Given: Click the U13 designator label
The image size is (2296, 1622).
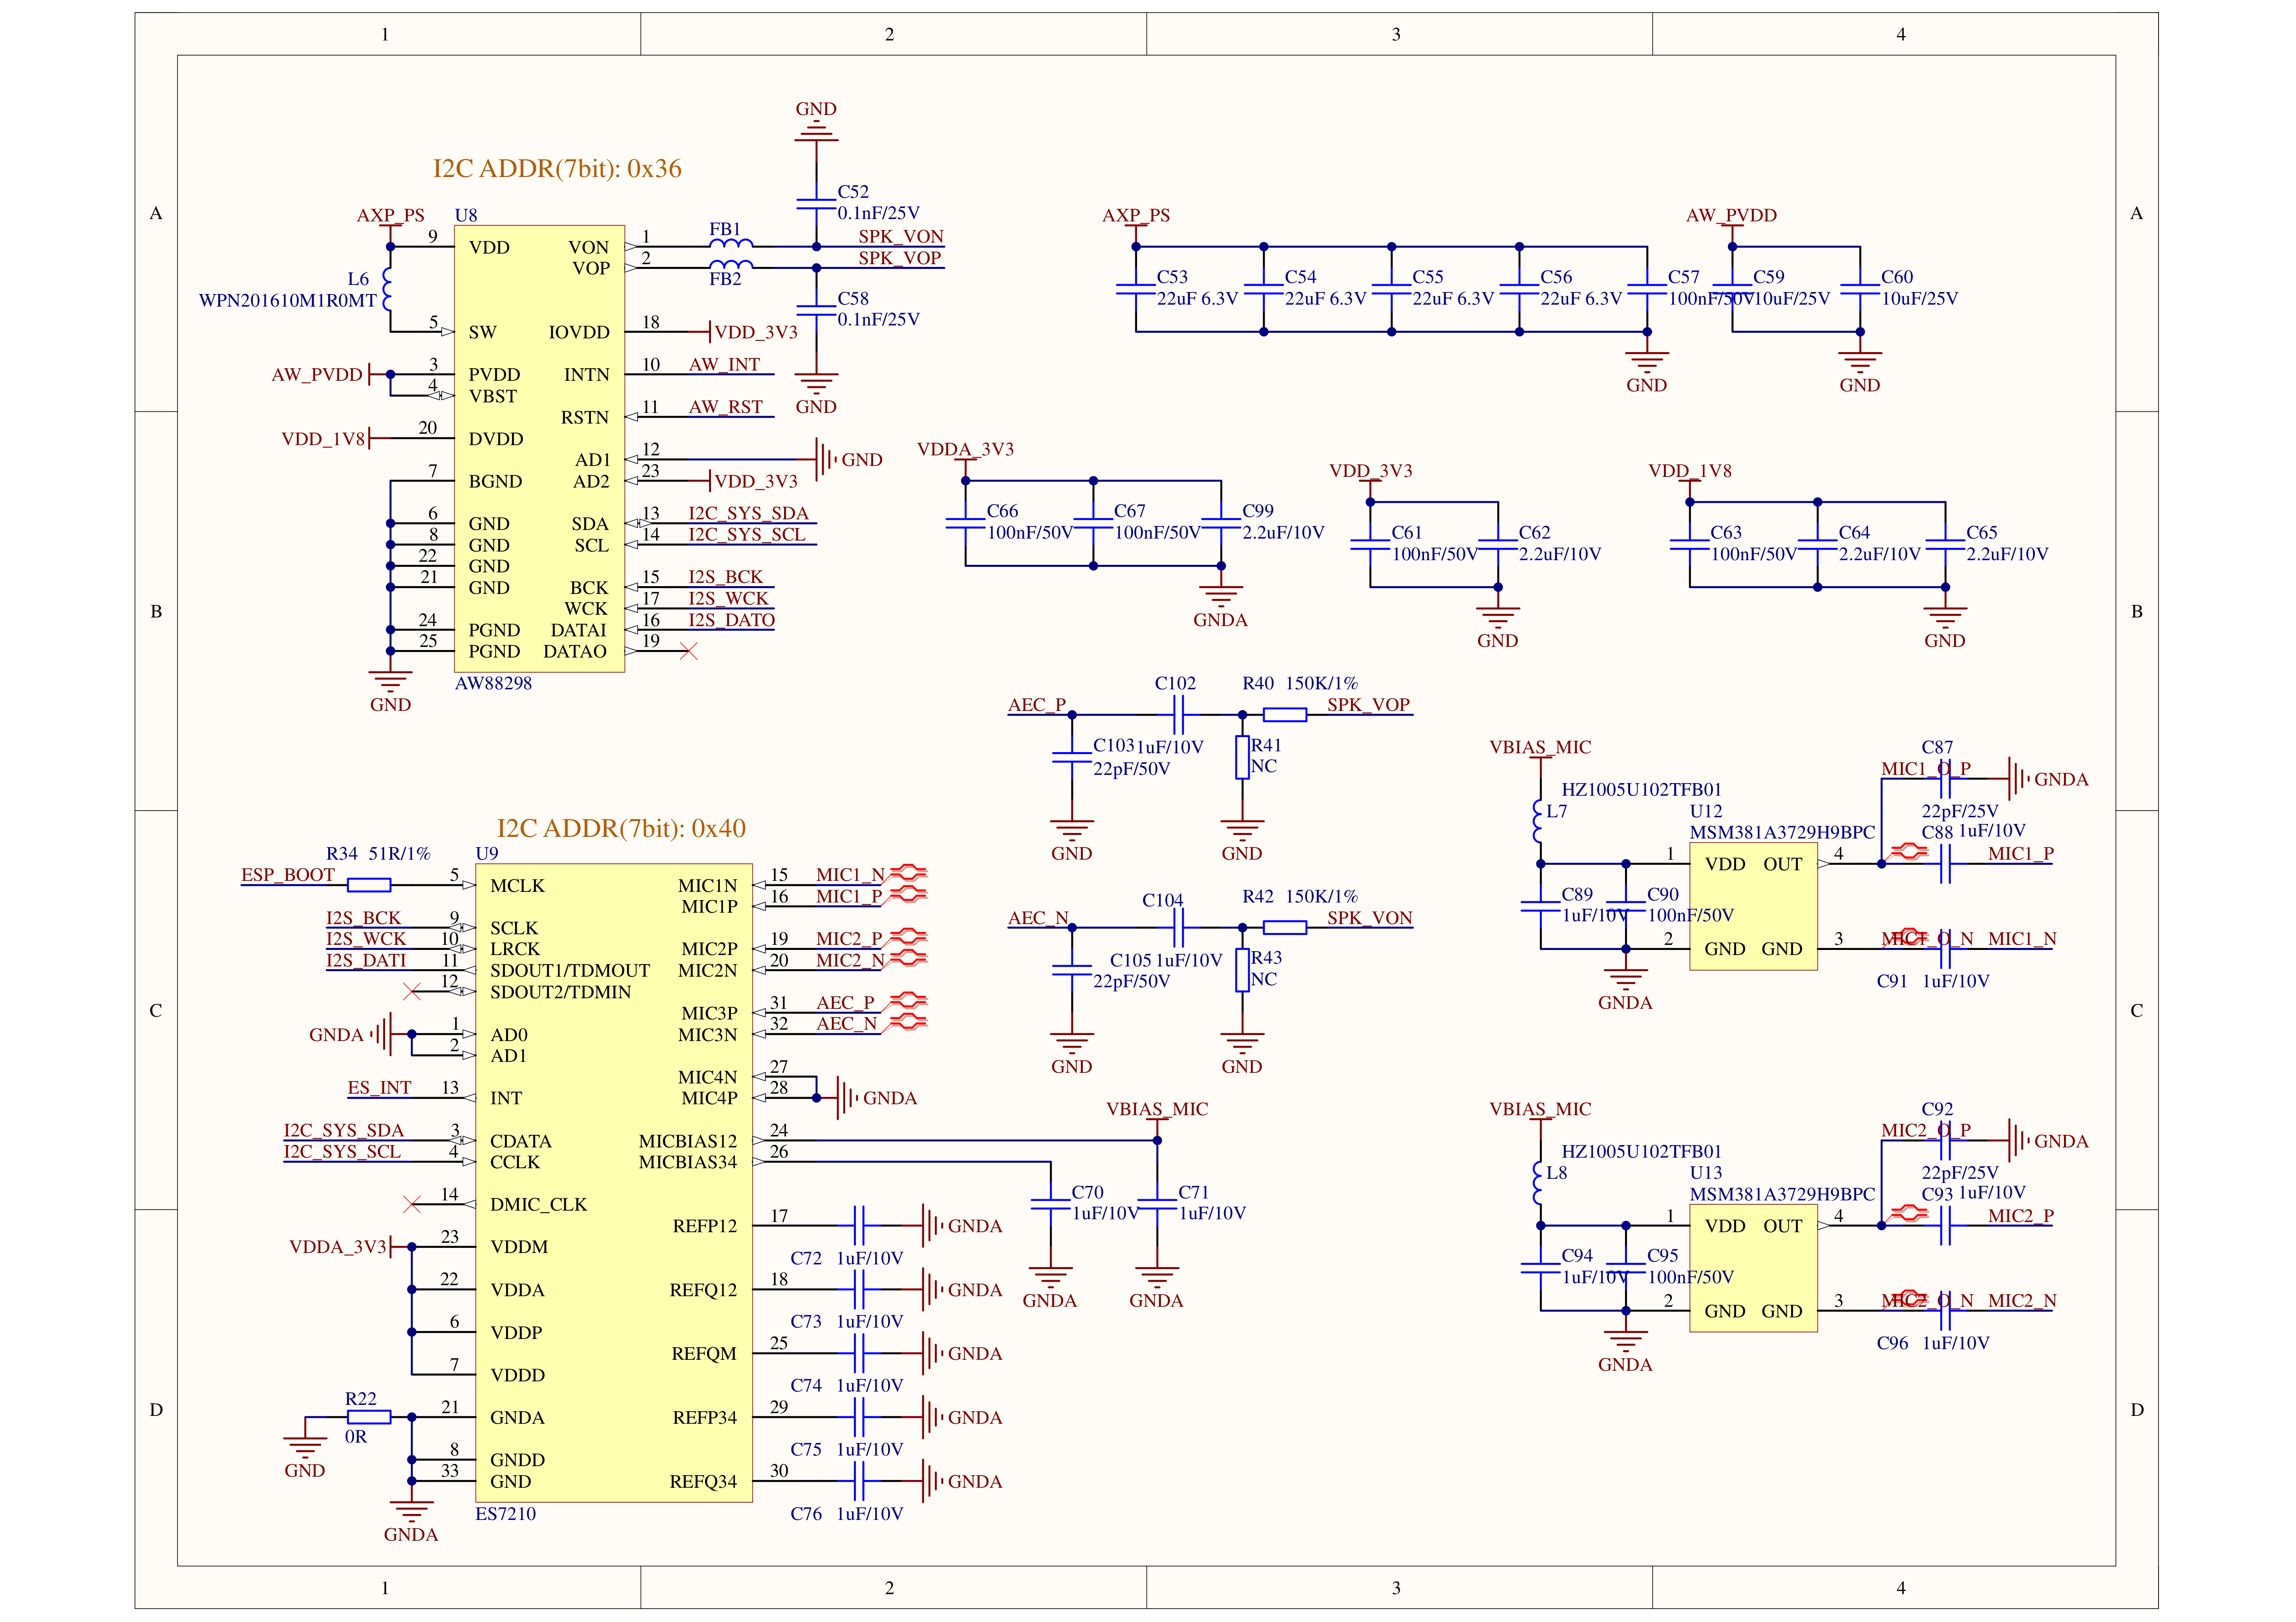Looking at the screenshot, I should 1706,1172.
